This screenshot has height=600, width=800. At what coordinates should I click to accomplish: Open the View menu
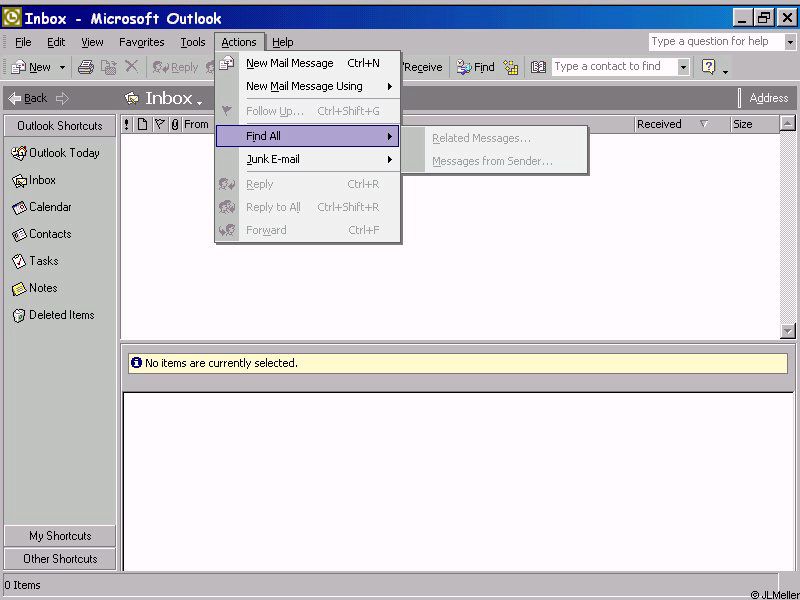pos(92,42)
